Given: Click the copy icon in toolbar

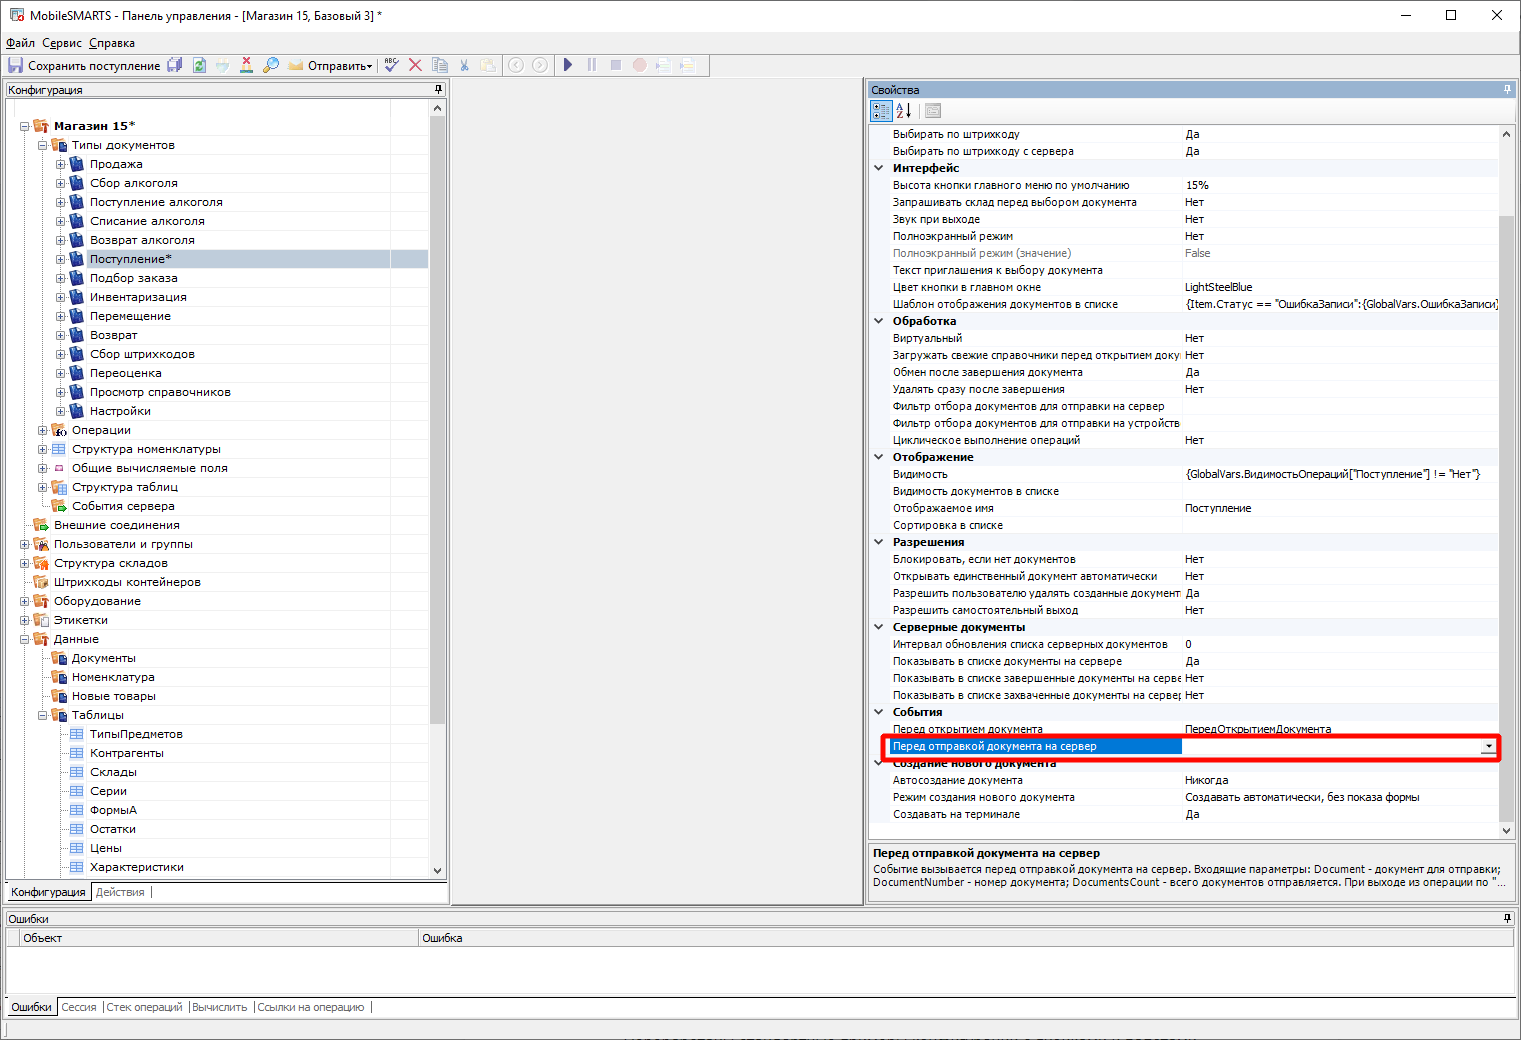Looking at the screenshot, I should click(440, 65).
